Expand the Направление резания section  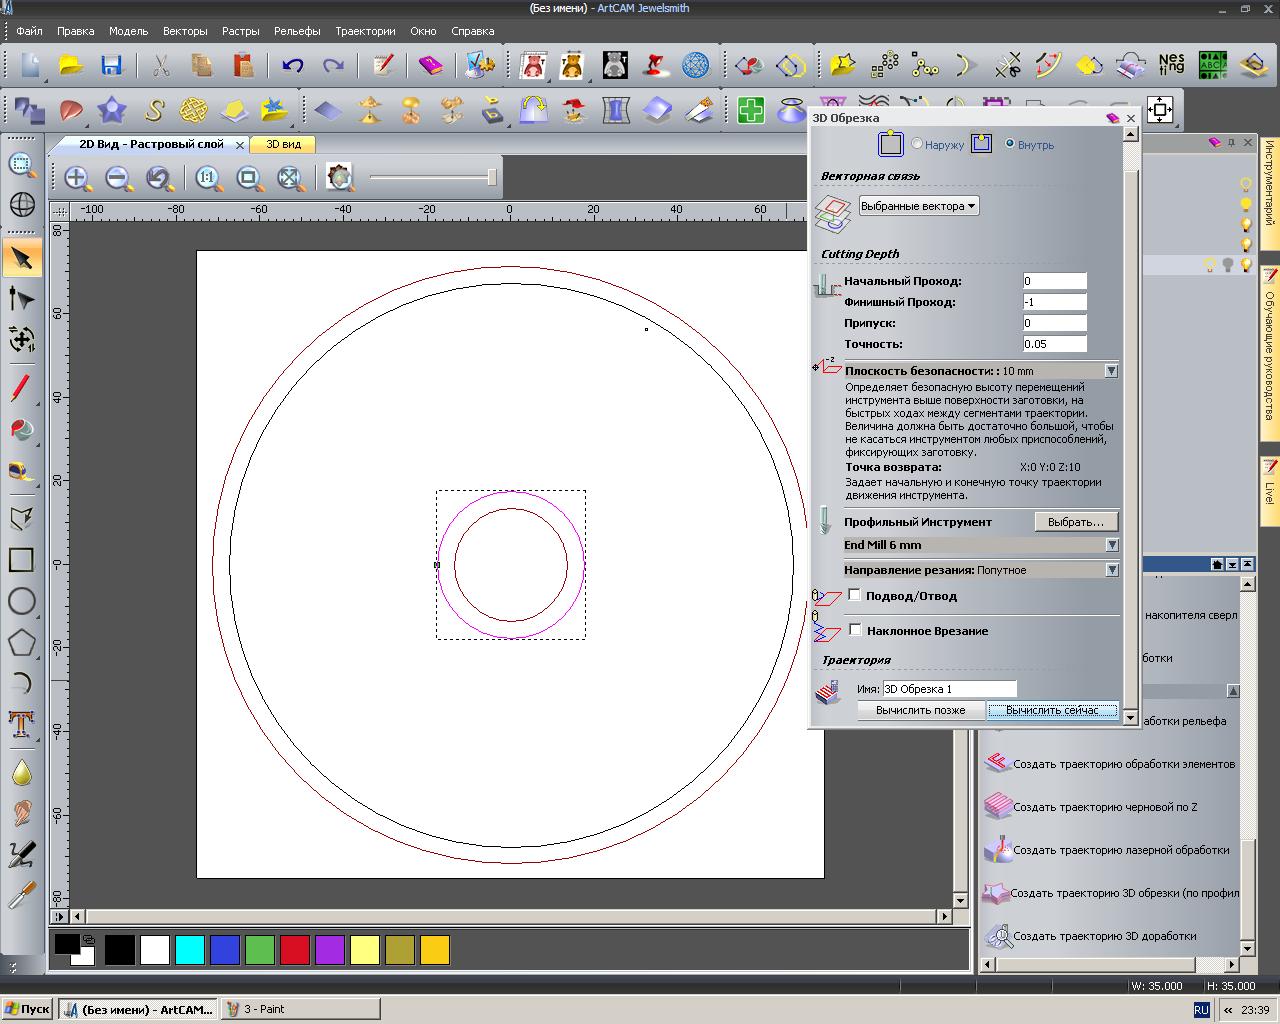pyautogui.click(x=1111, y=570)
